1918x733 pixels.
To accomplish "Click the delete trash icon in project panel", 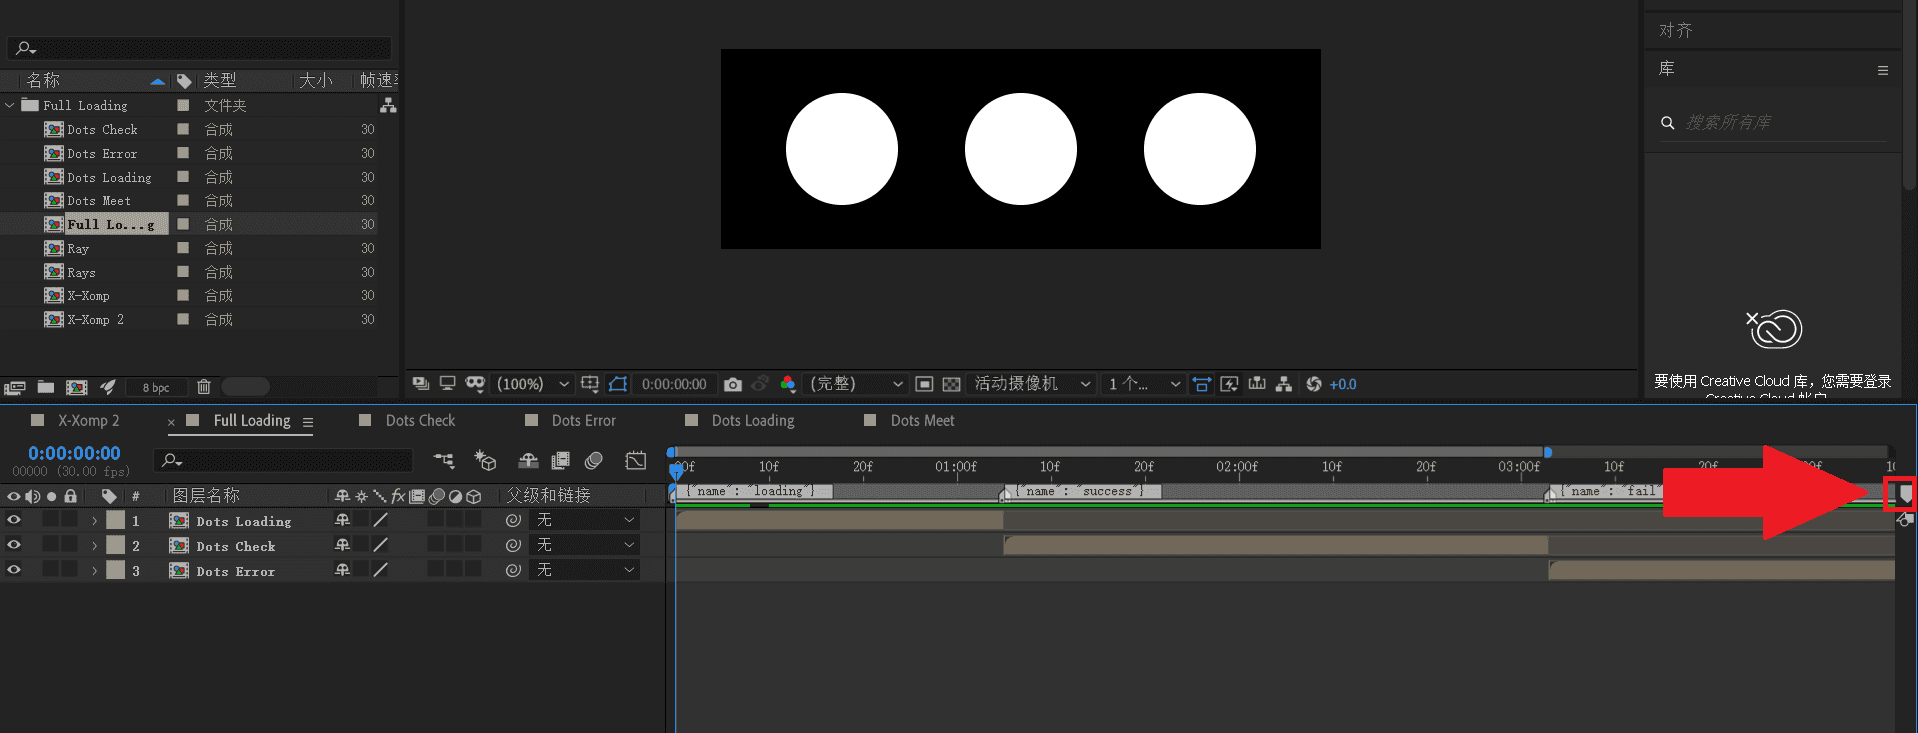I will pyautogui.click(x=204, y=387).
